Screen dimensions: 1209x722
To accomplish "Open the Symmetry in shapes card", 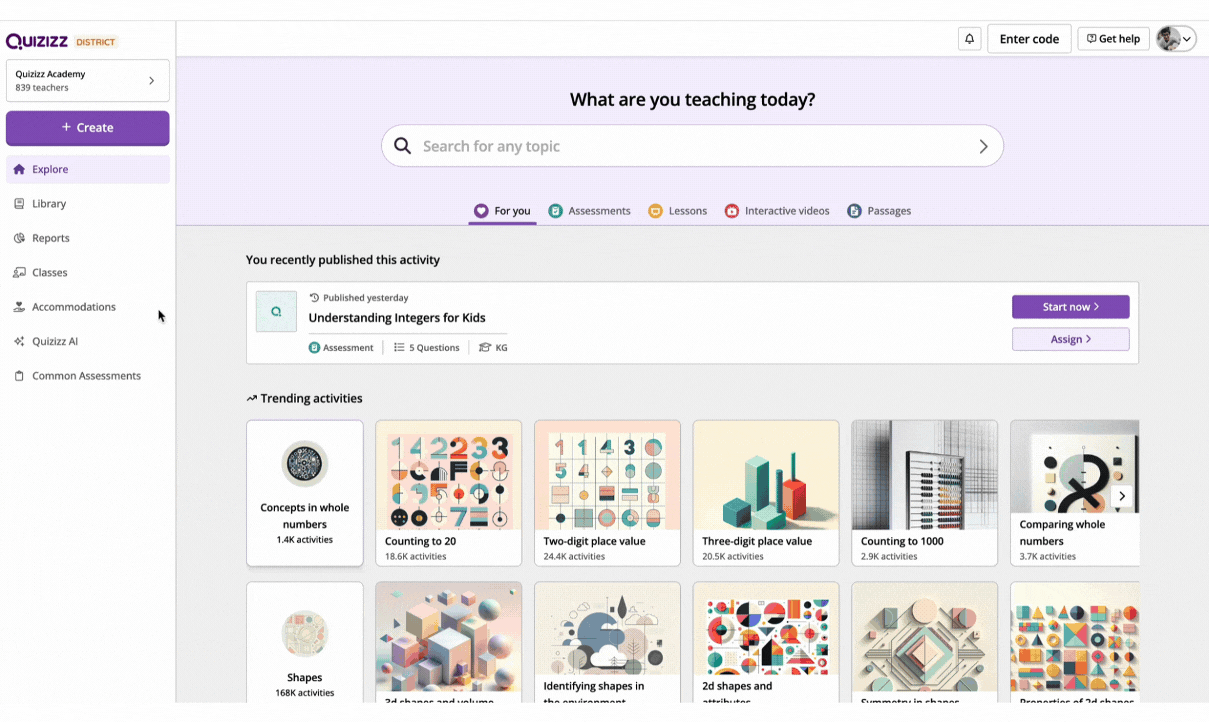I will (925, 642).
